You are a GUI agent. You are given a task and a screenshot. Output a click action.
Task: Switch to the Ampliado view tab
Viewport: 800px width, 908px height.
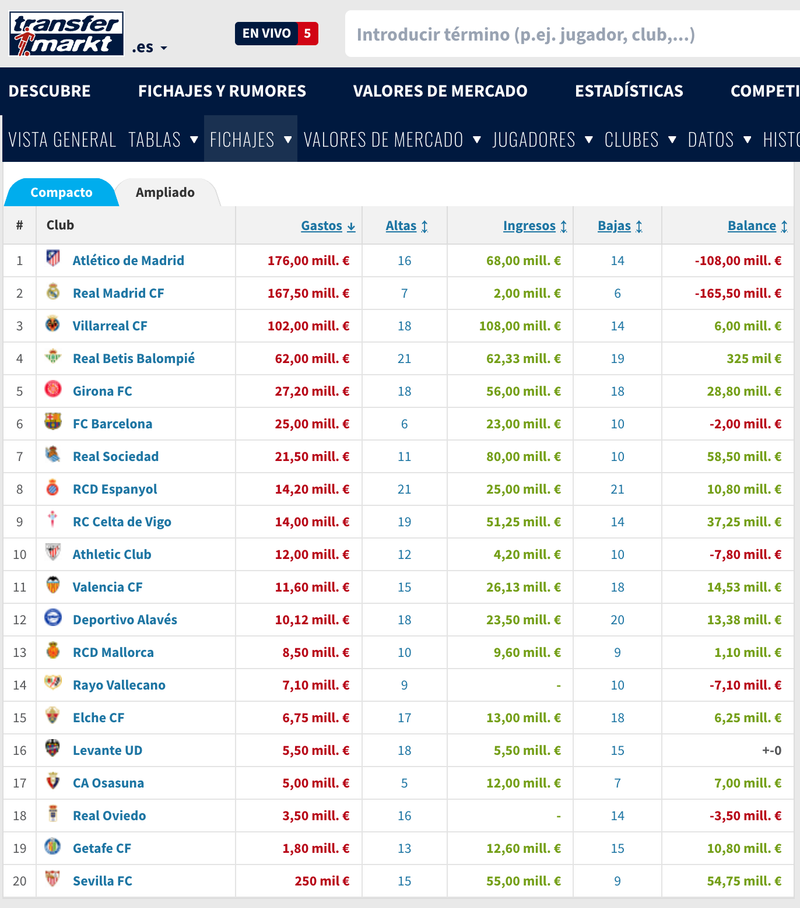165,192
